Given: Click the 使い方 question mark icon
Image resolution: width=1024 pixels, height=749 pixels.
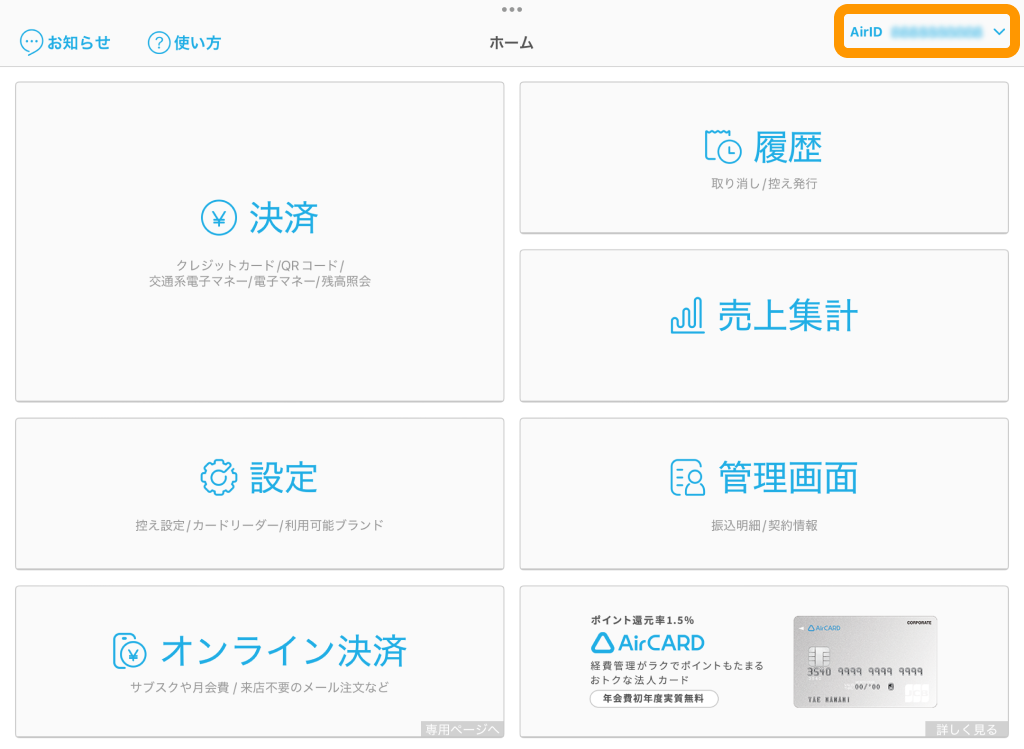Looking at the screenshot, I should pos(158,43).
